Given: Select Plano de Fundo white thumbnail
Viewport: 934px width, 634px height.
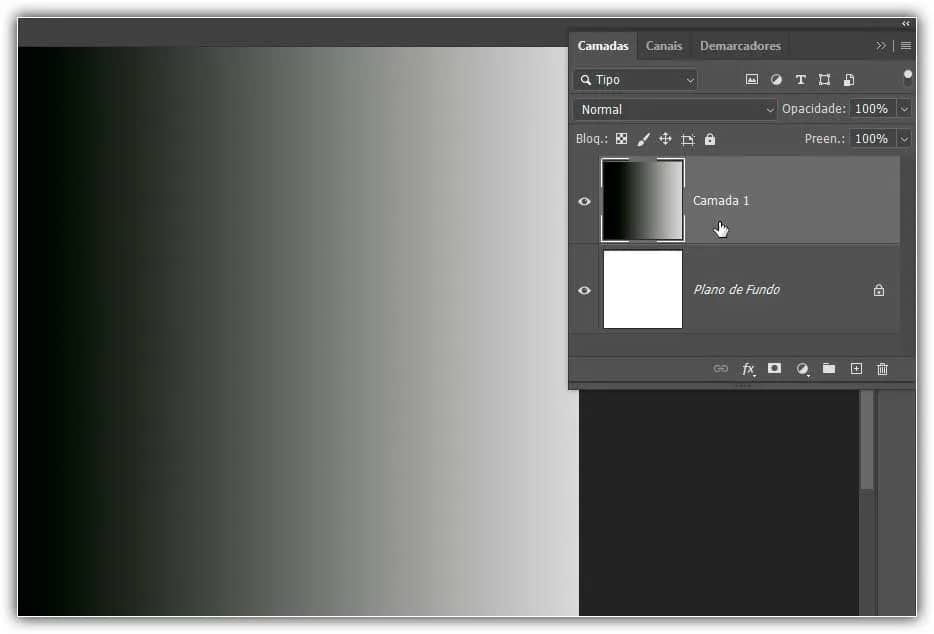Looking at the screenshot, I should click(643, 290).
